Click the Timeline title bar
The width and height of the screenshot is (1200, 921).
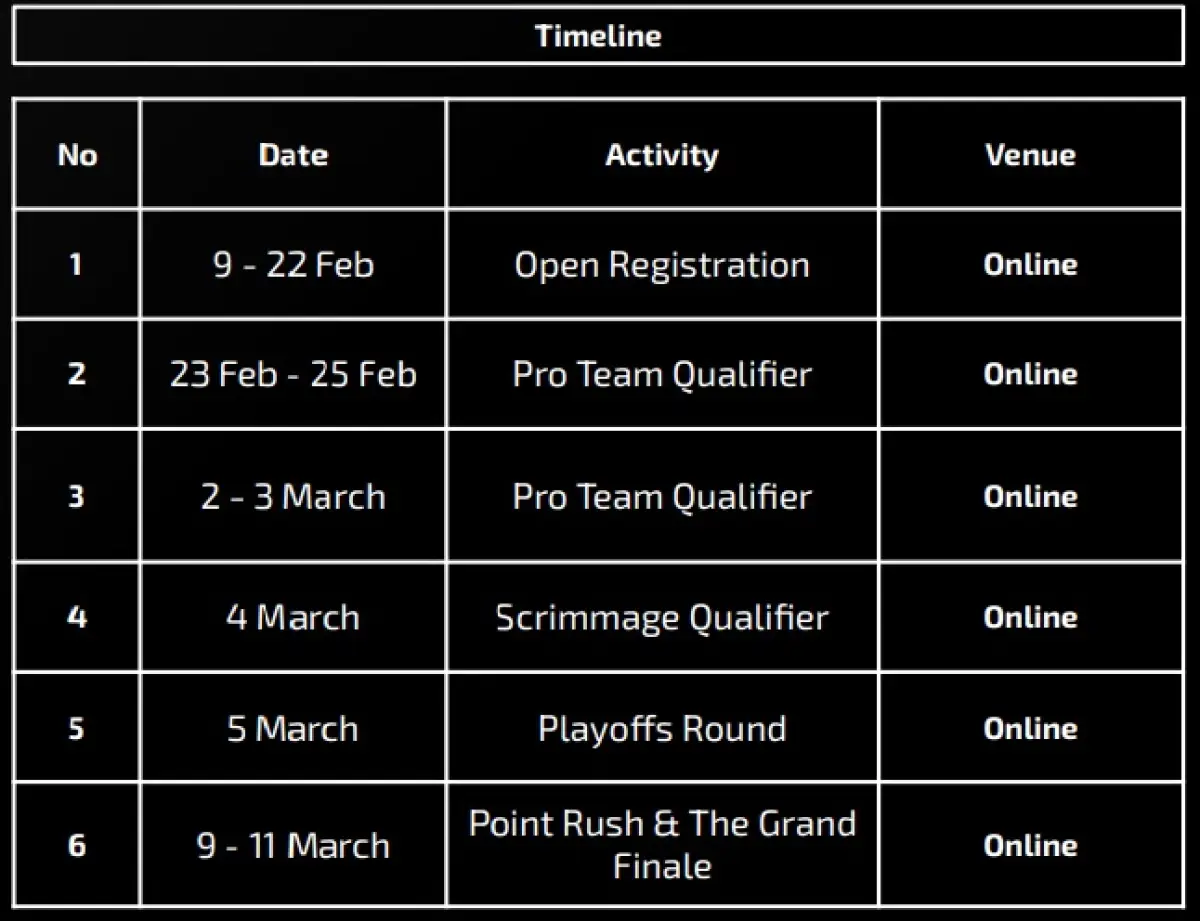598,36
